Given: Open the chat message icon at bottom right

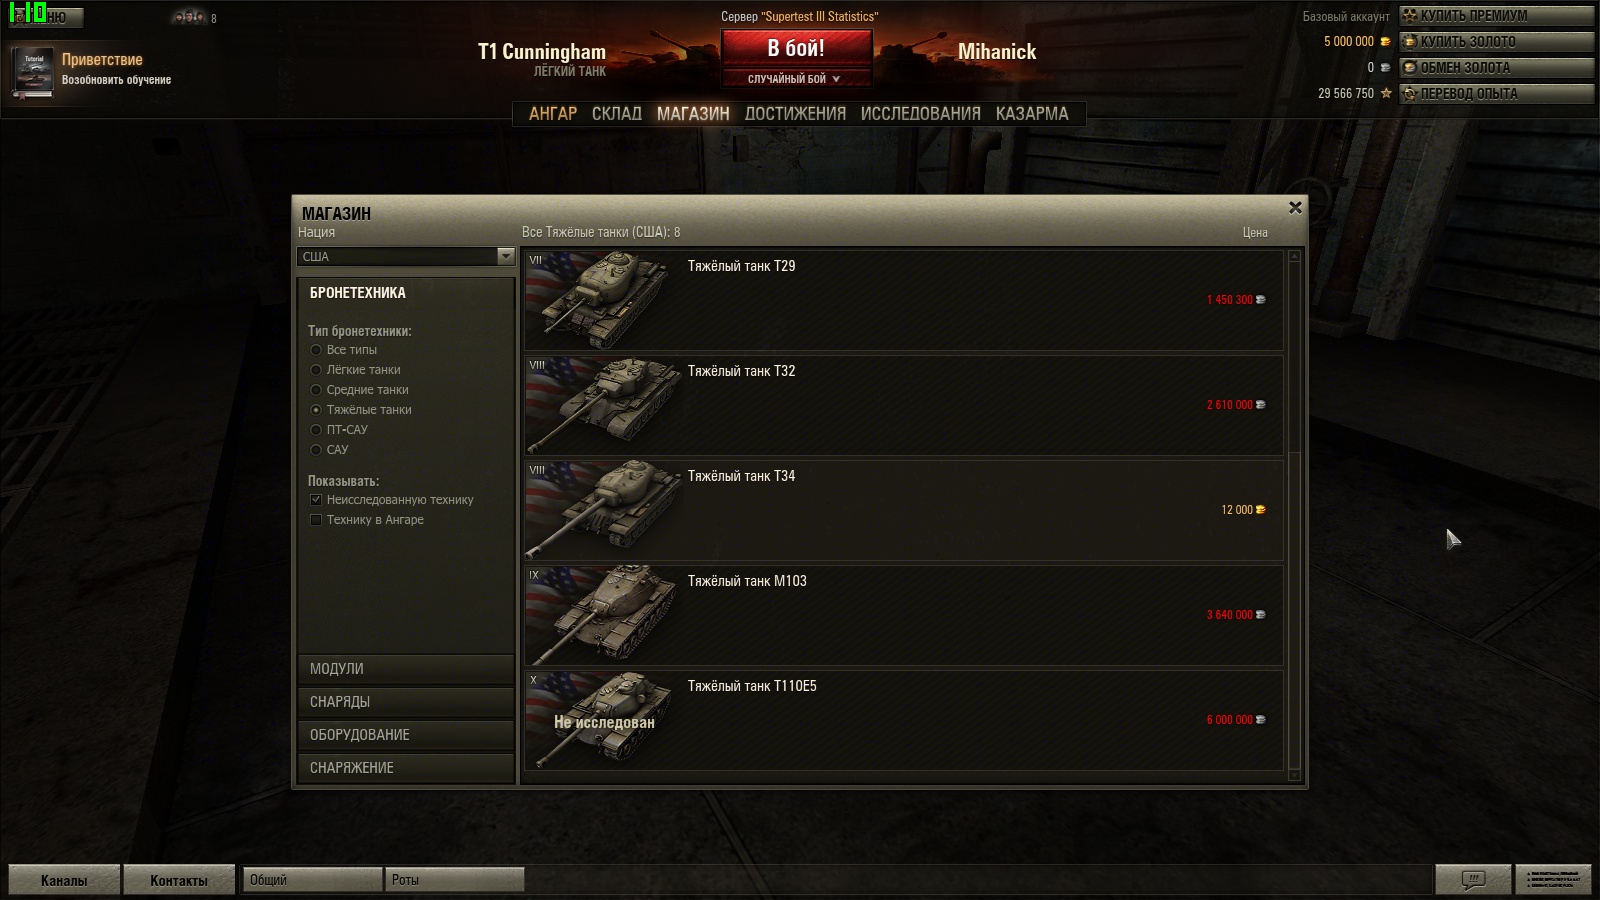Looking at the screenshot, I should [1473, 880].
